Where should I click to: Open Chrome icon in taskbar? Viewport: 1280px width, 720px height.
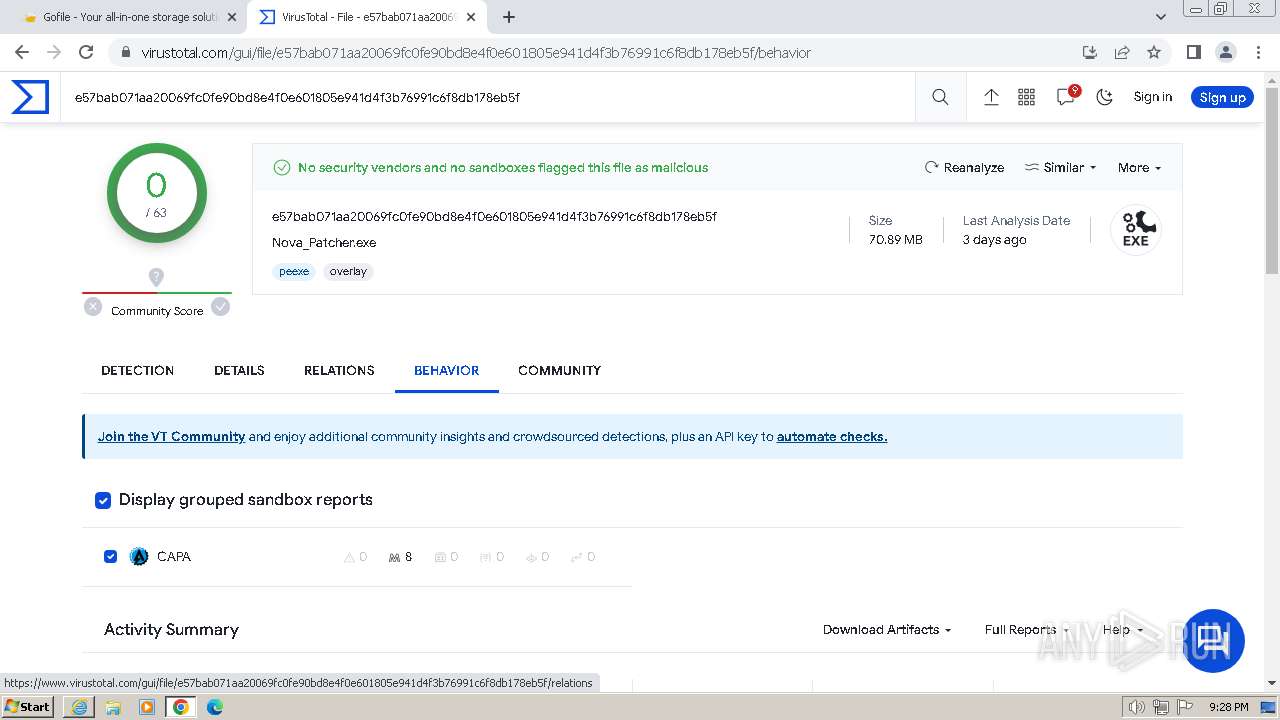click(x=180, y=707)
